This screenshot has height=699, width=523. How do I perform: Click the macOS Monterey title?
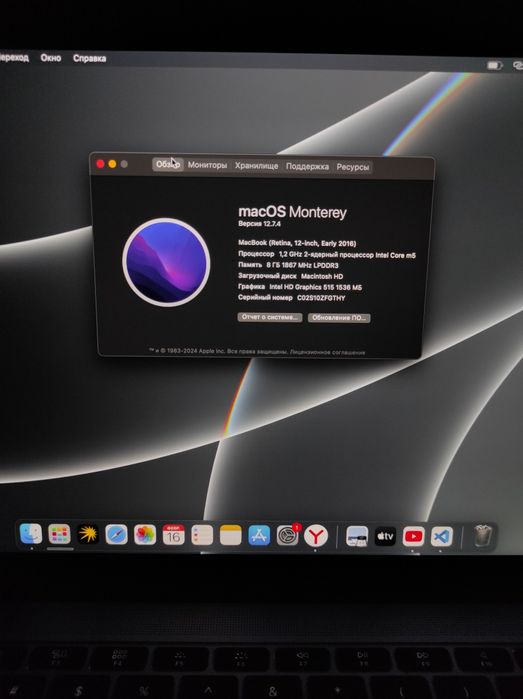[x=292, y=212]
